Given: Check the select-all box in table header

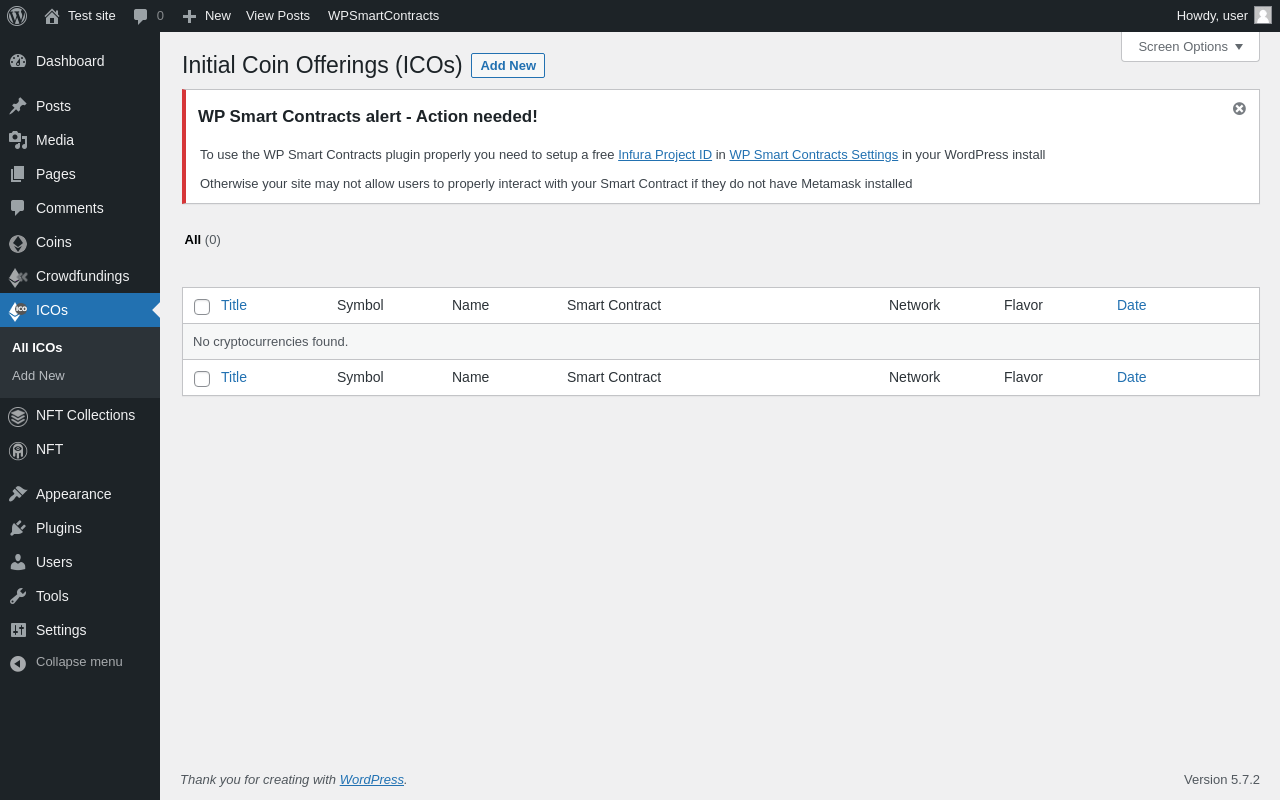Looking at the screenshot, I should 202,307.
